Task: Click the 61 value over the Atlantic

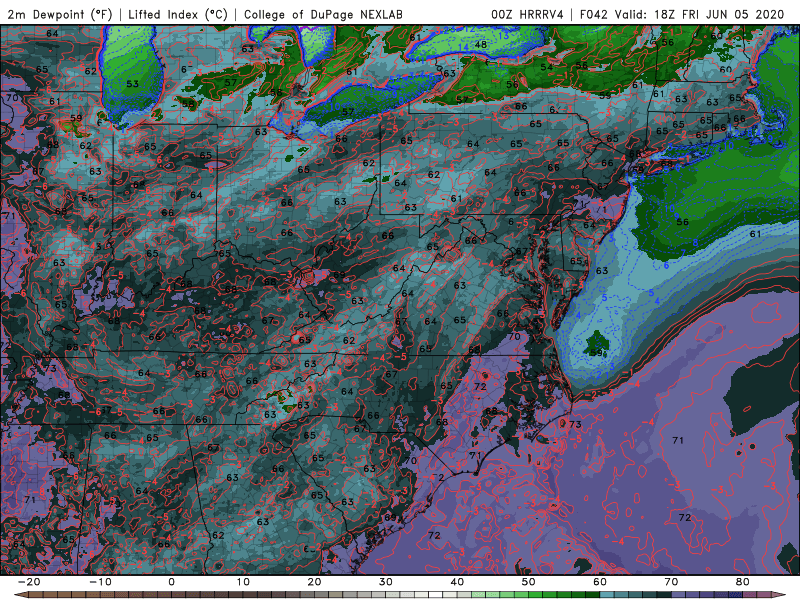Action: [756, 234]
